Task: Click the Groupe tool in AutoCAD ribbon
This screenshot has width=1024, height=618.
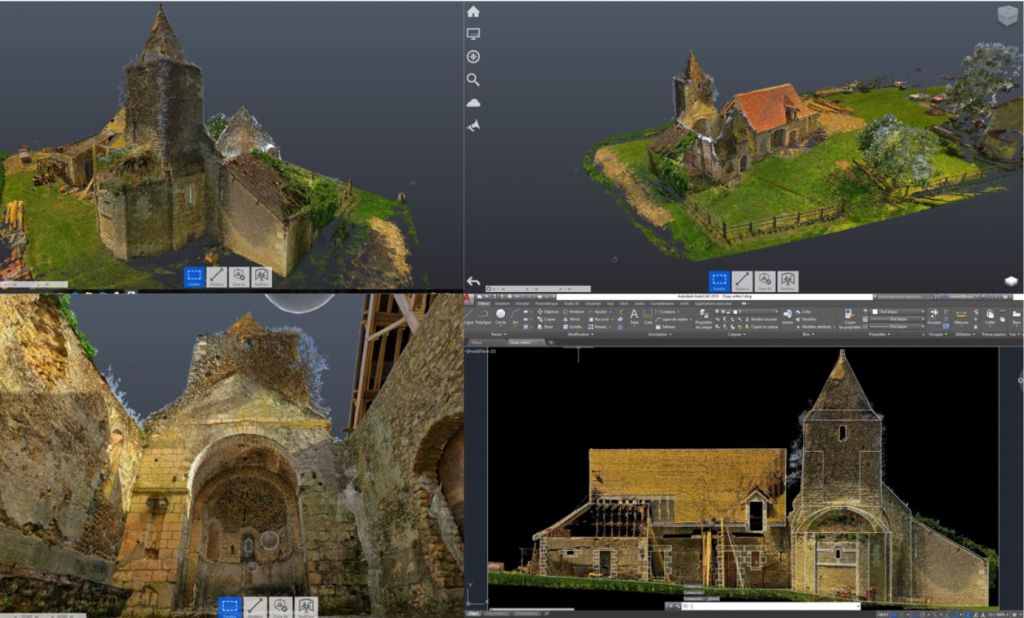Action: tap(935, 316)
